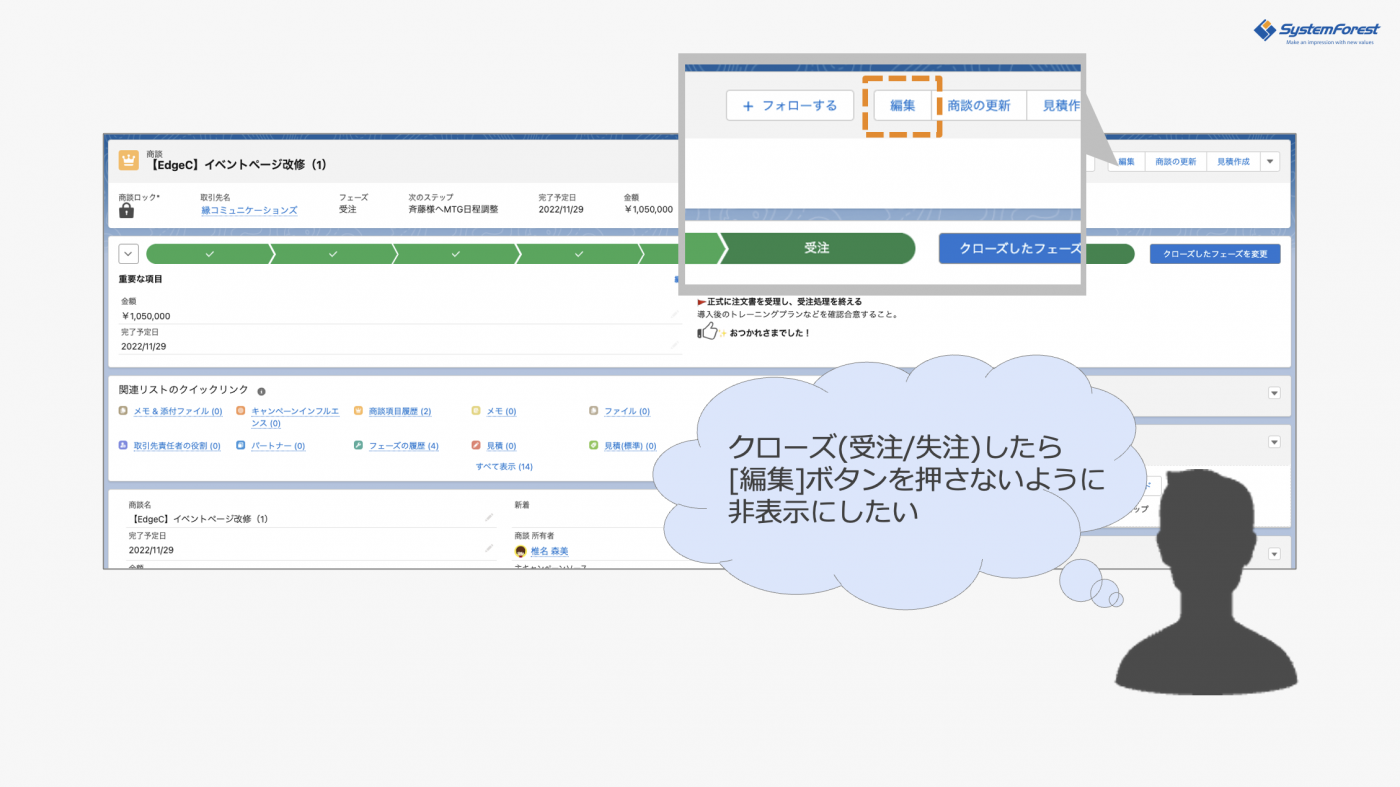Click the purple icon before 取引先責任者の役割 (0)

click(x=123, y=445)
